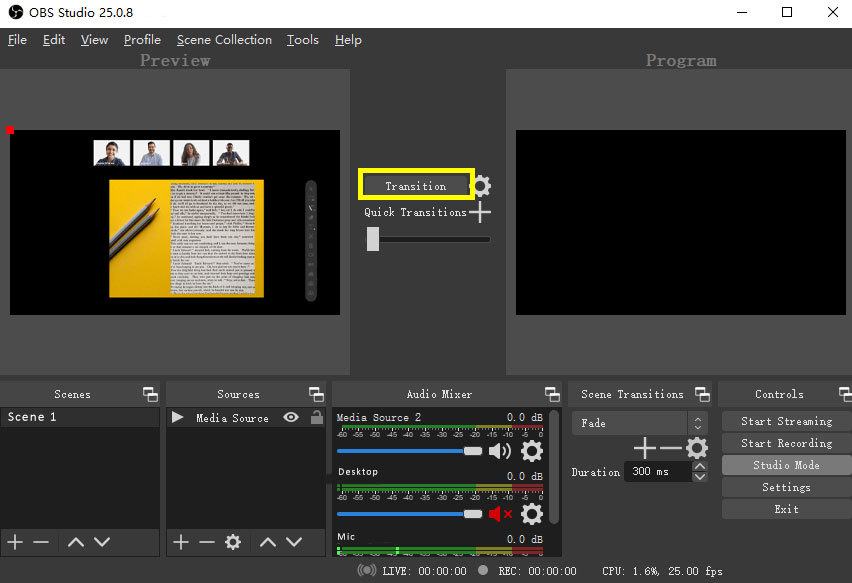Add a new scene
This screenshot has height=583, width=852.
click(15, 542)
